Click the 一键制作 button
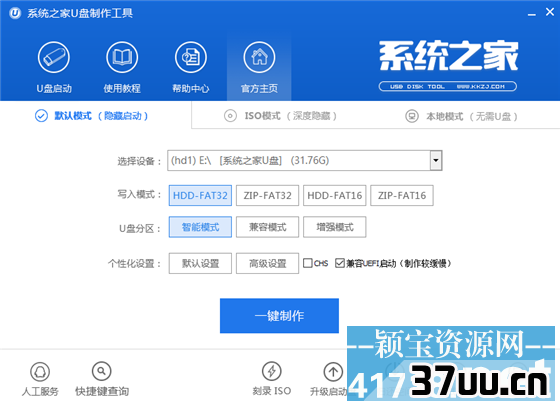 (x=279, y=316)
